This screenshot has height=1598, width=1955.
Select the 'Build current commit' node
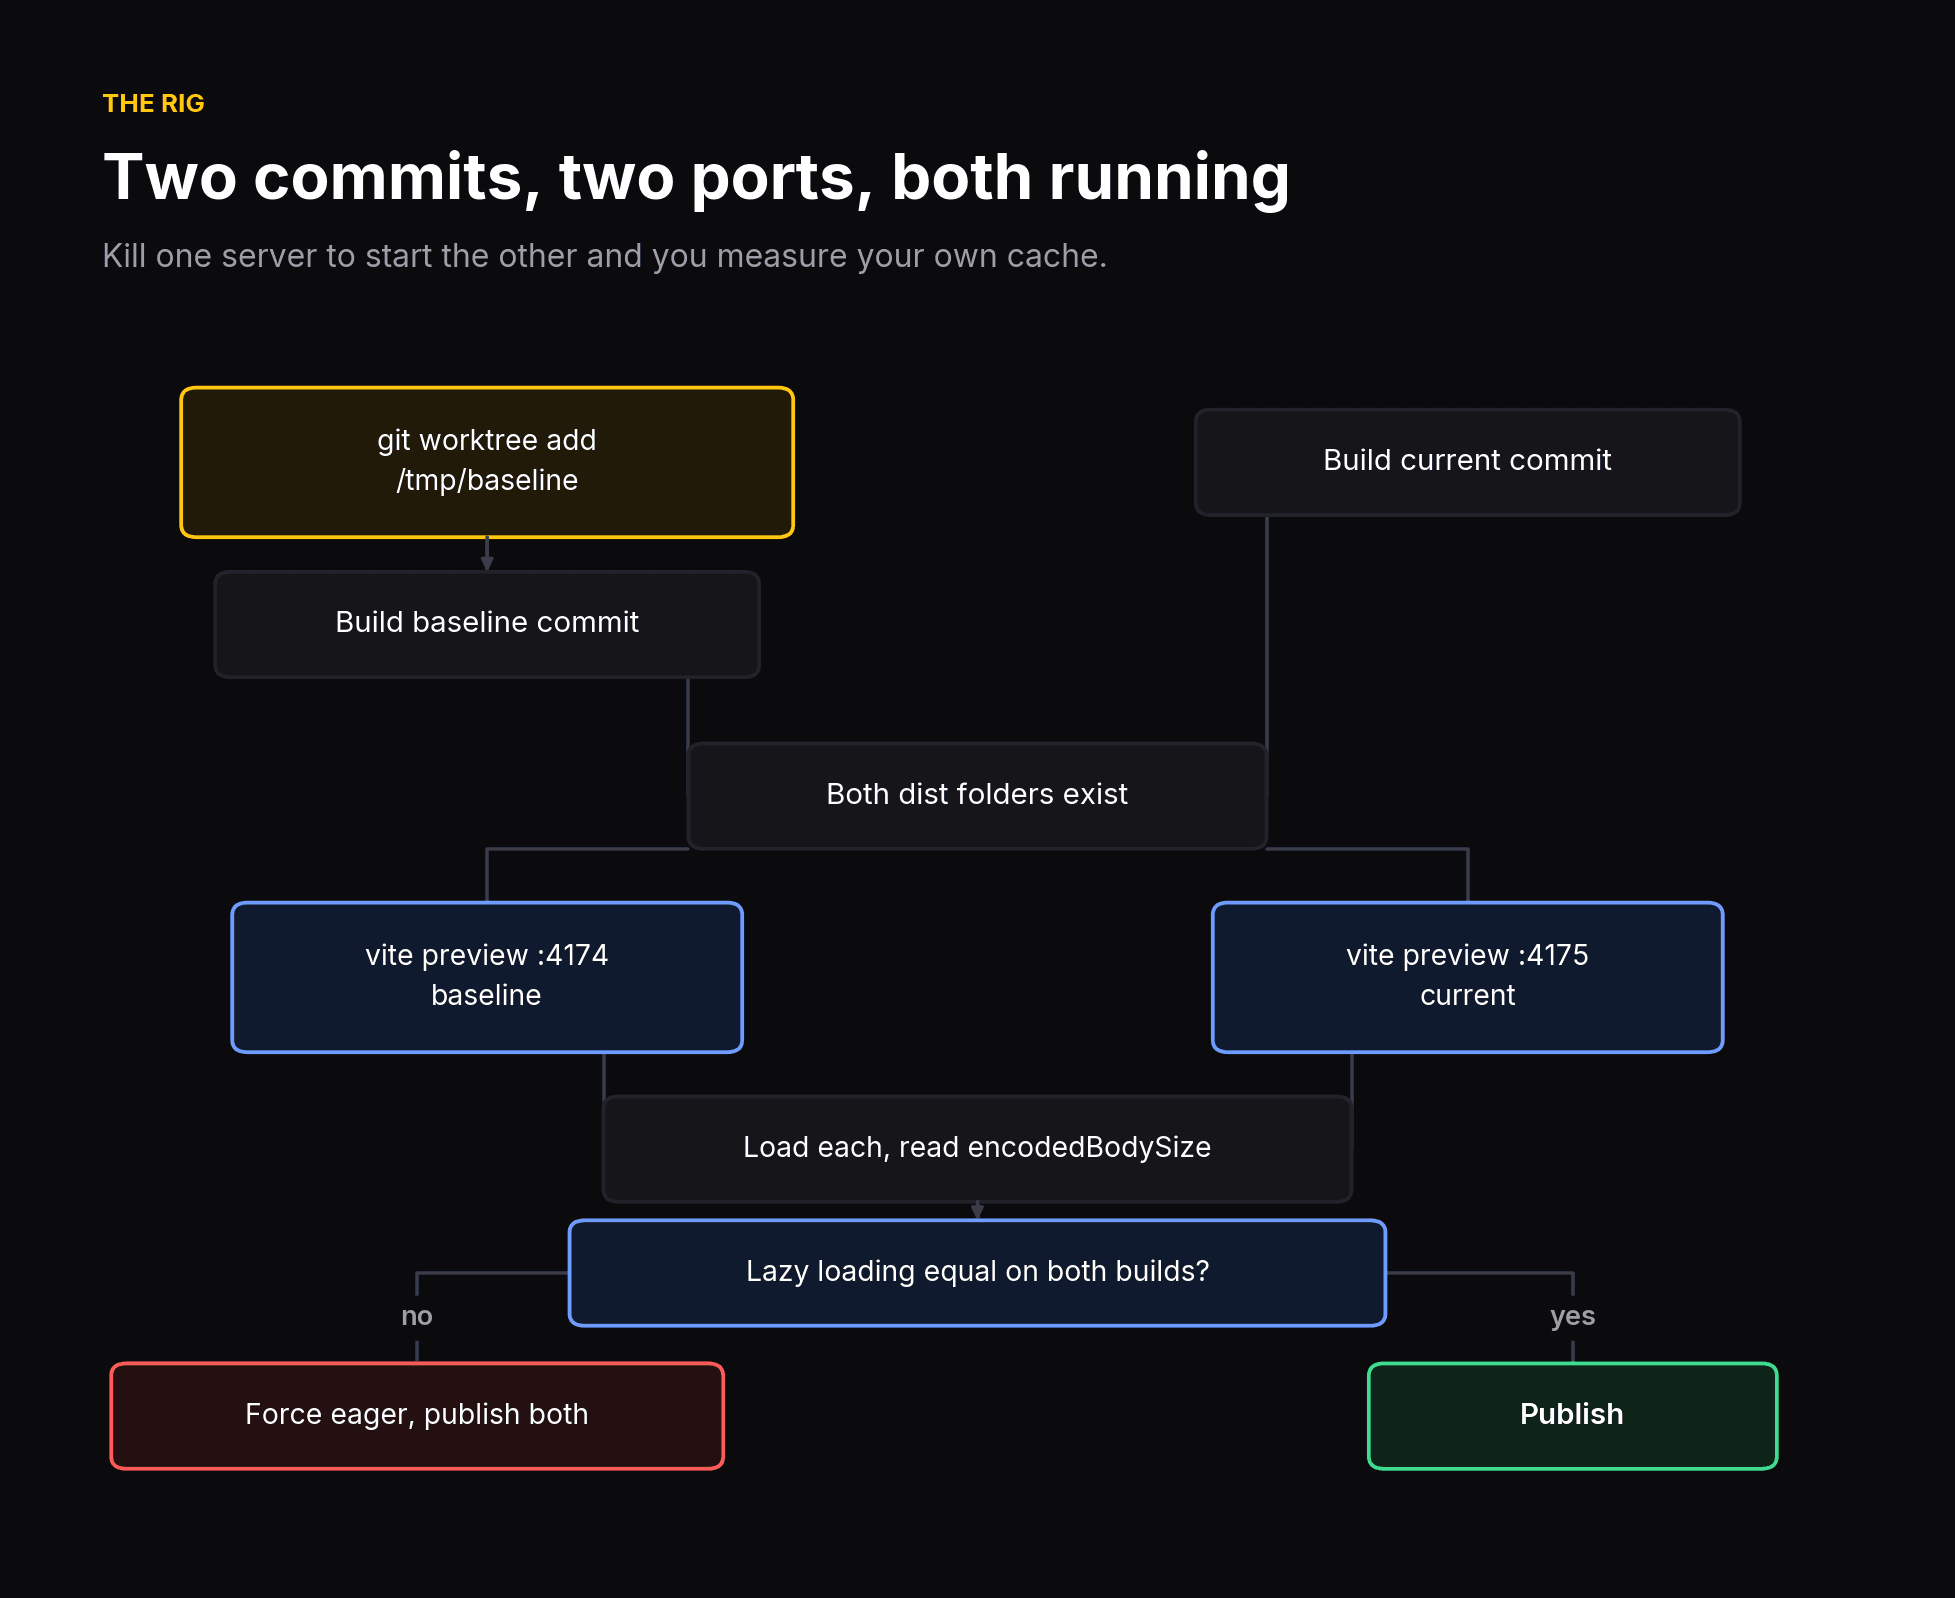[x=1467, y=462]
